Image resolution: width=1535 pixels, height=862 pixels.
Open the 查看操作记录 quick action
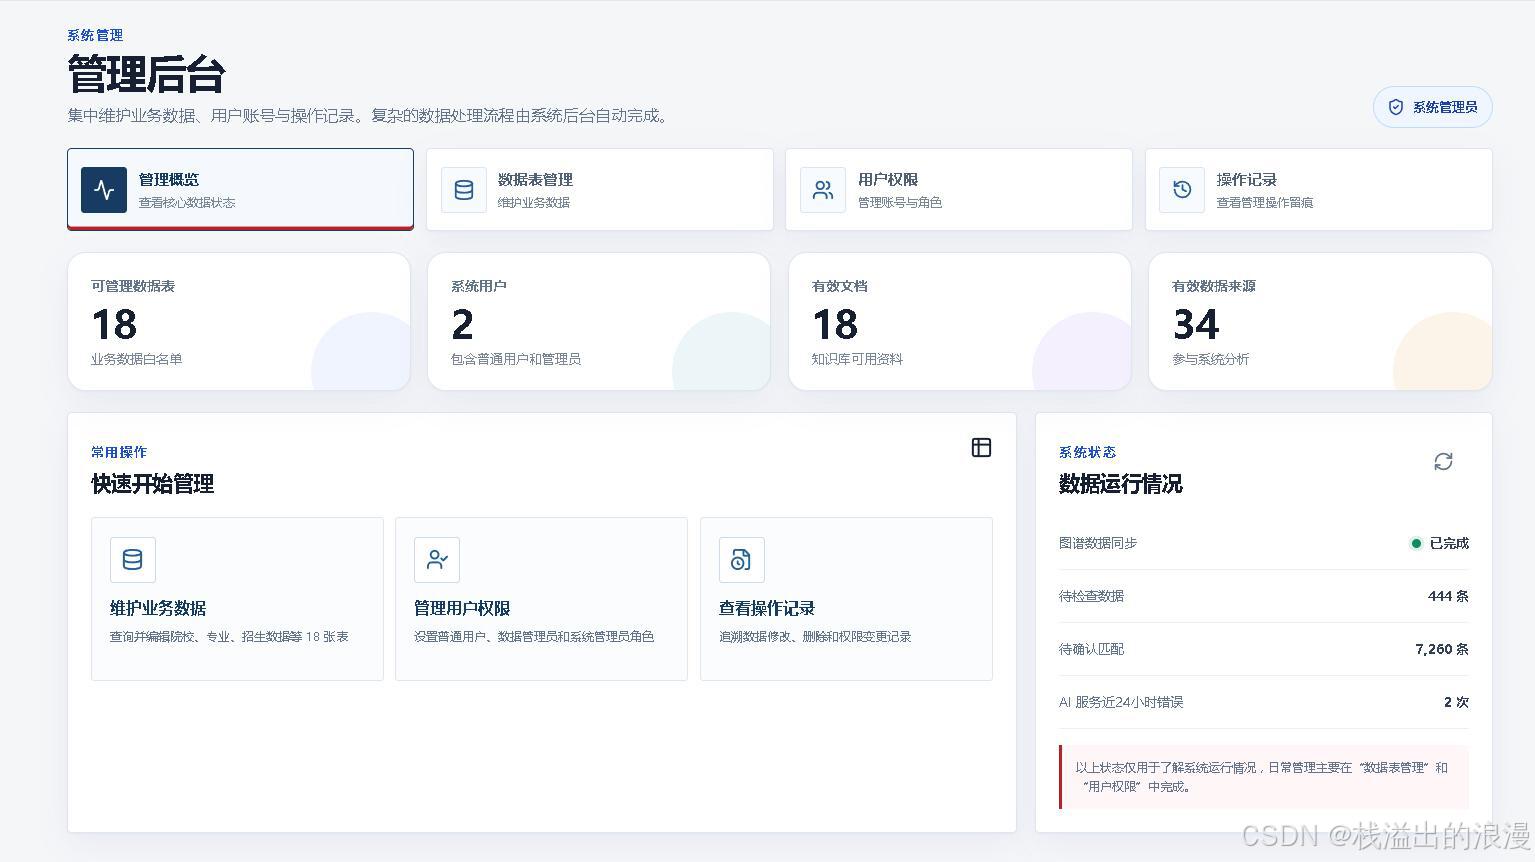click(x=846, y=599)
